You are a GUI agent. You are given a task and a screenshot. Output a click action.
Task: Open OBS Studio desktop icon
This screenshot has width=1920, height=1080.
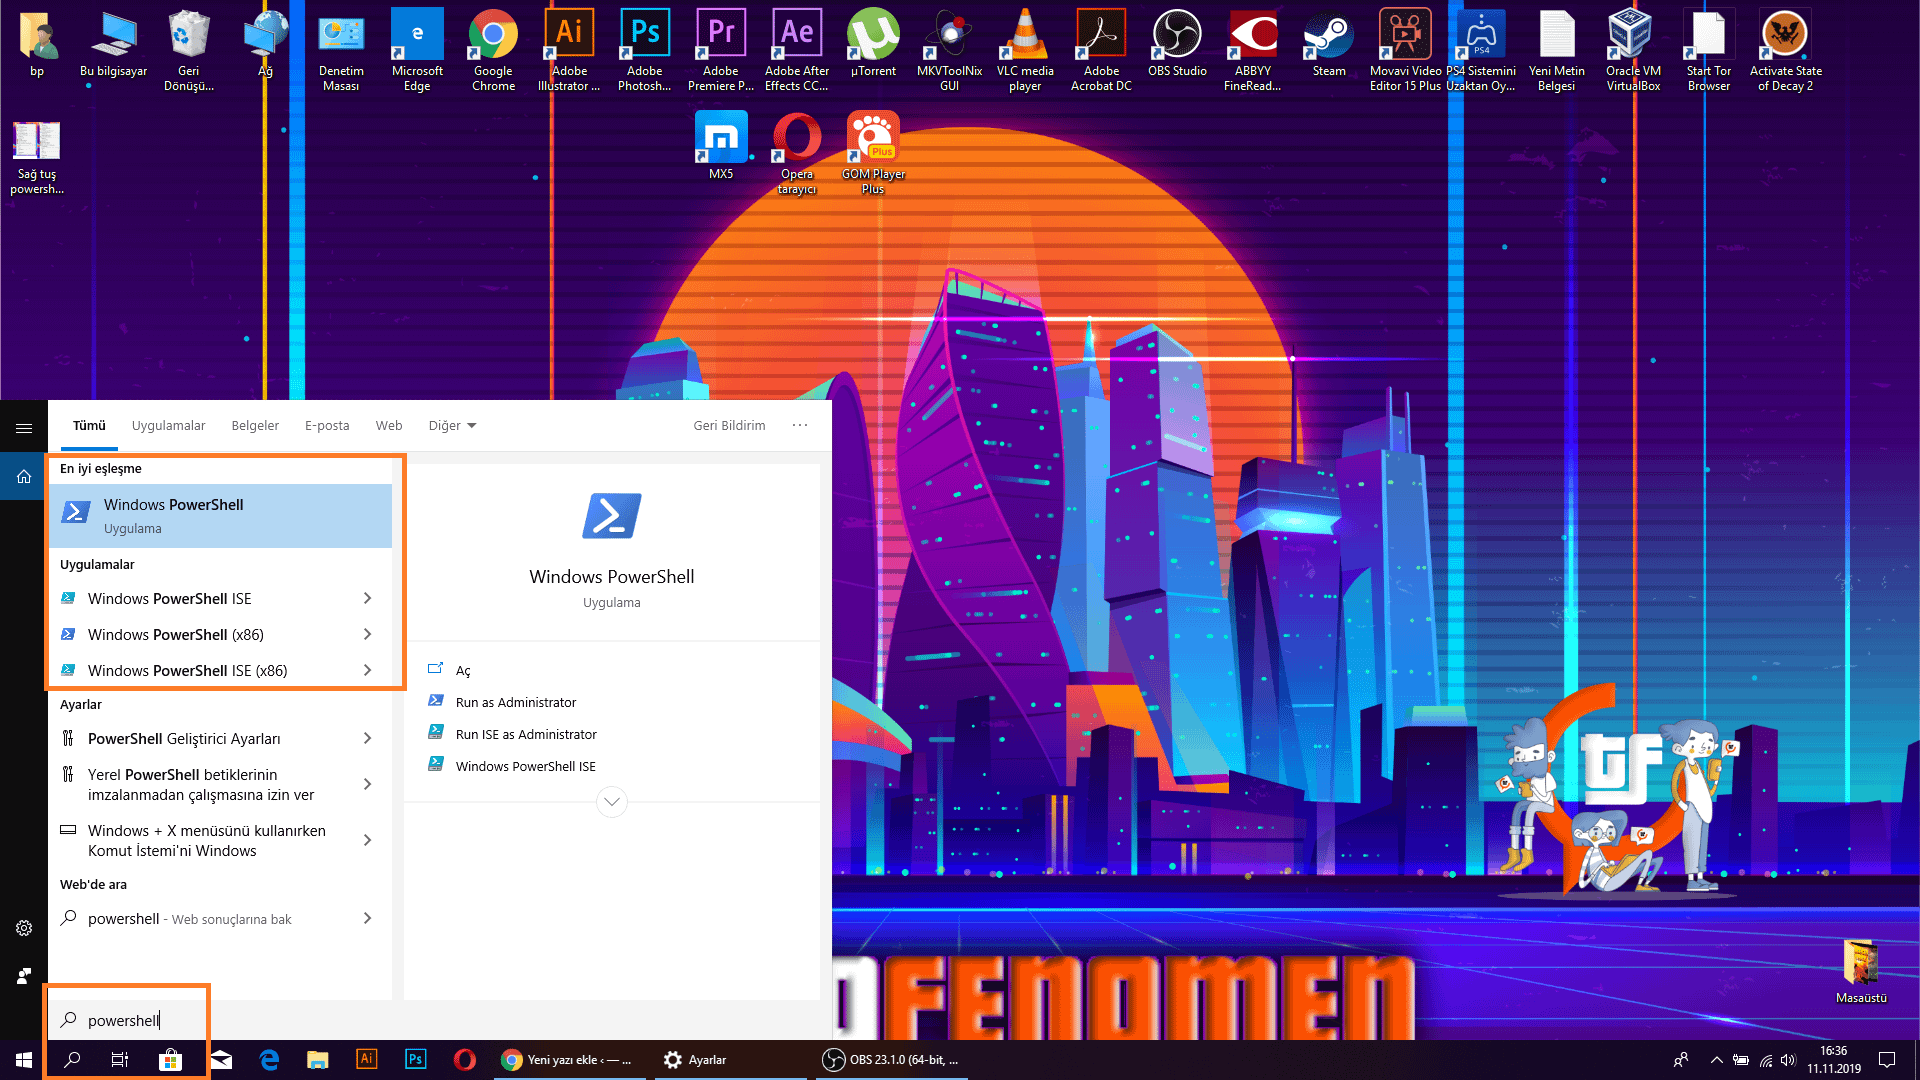(x=1177, y=43)
